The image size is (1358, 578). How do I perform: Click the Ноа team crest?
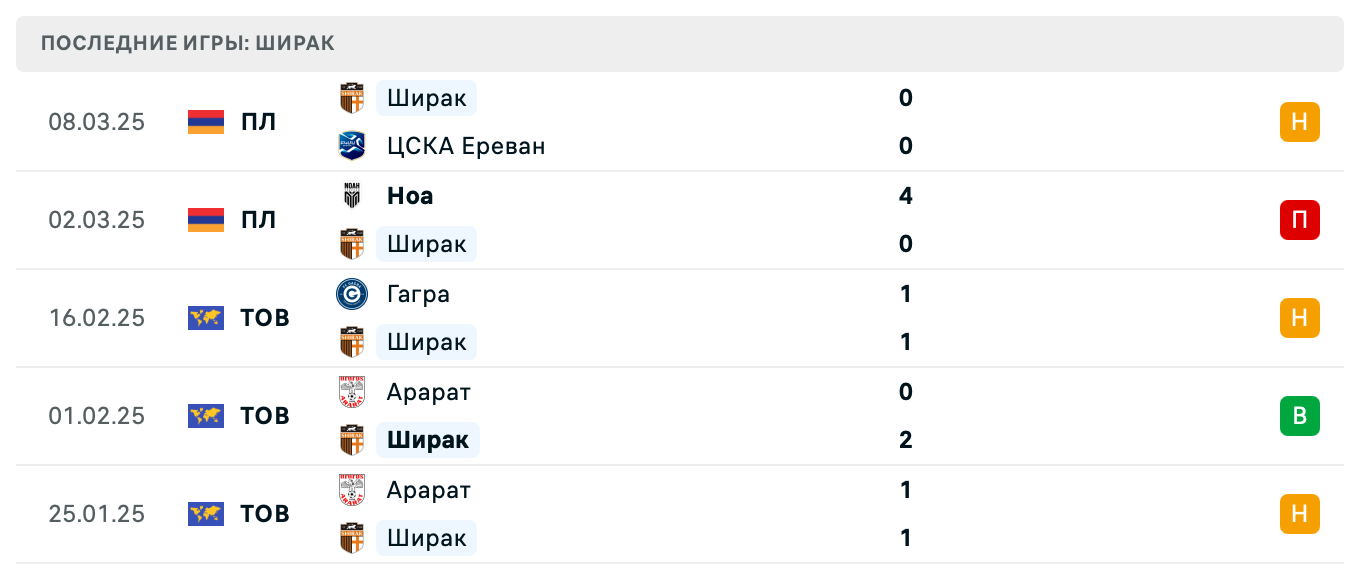point(352,196)
